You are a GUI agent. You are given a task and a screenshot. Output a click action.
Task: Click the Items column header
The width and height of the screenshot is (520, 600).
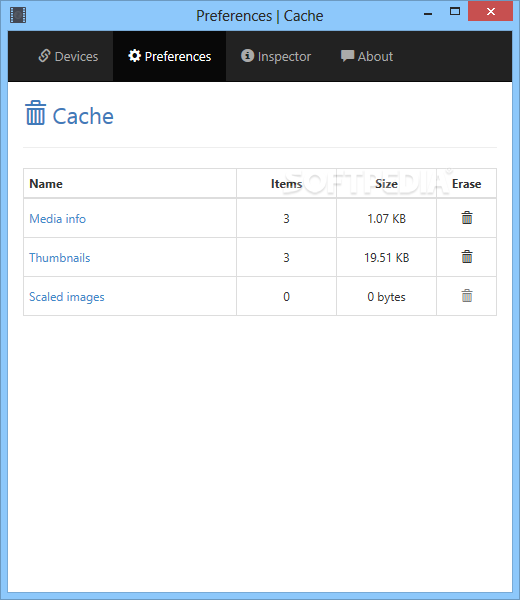(287, 184)
